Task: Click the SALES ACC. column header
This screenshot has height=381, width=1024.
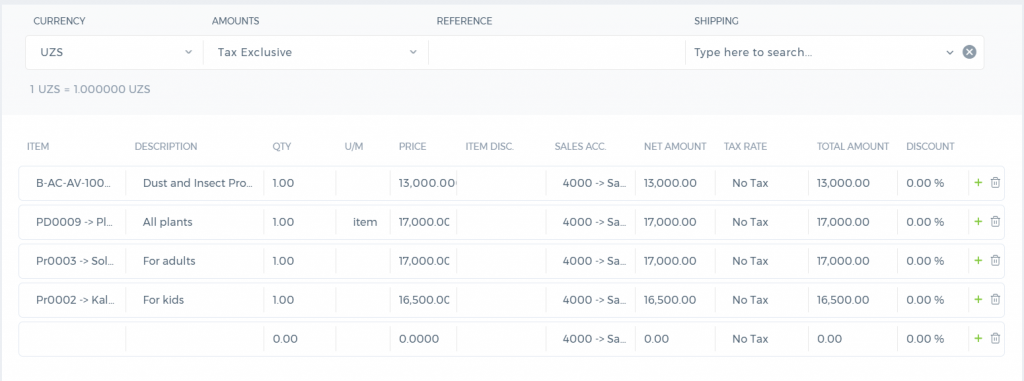Action: pyautogui.click(x=581, y=146)
